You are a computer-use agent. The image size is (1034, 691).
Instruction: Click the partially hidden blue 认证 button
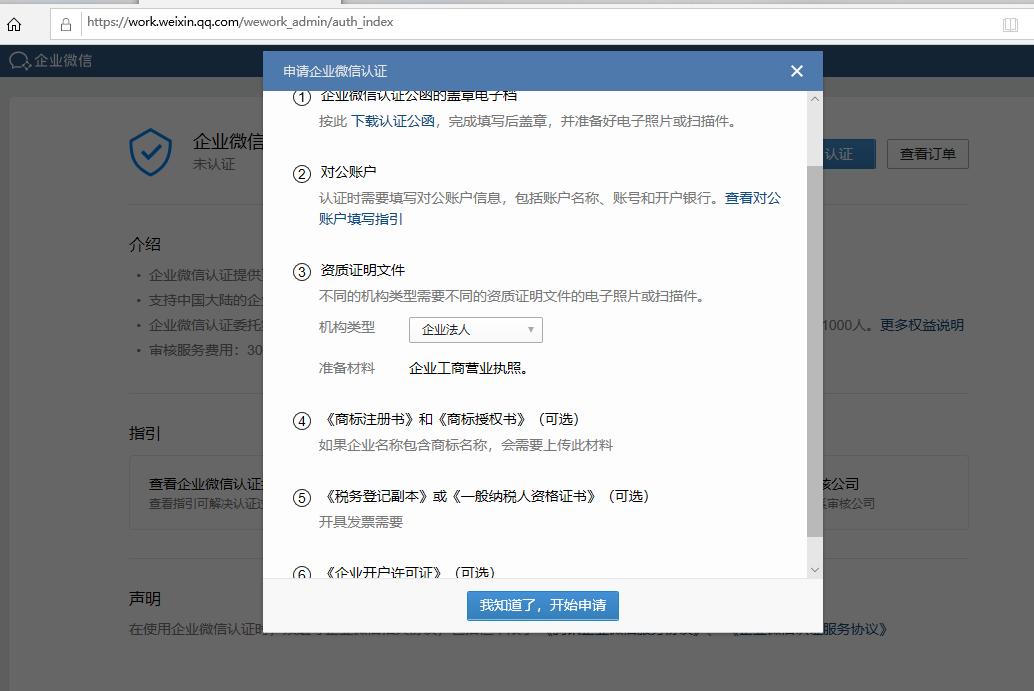pos(849,154)
